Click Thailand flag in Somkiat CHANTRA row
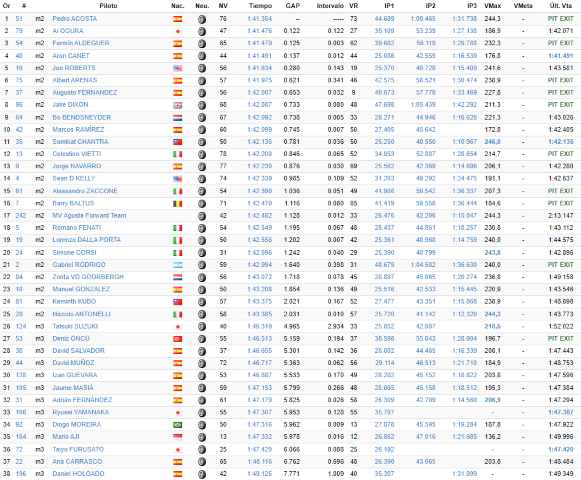Viewport: 581px width, 480px height. pyautogui.click(x=177, y=142)
